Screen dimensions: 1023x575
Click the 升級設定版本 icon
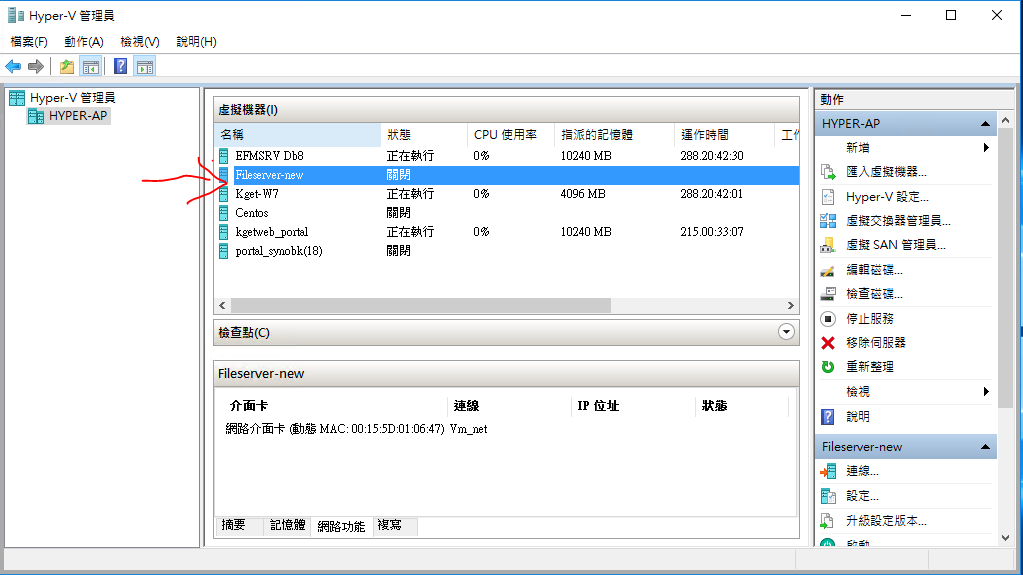click(x=828, y=521)
